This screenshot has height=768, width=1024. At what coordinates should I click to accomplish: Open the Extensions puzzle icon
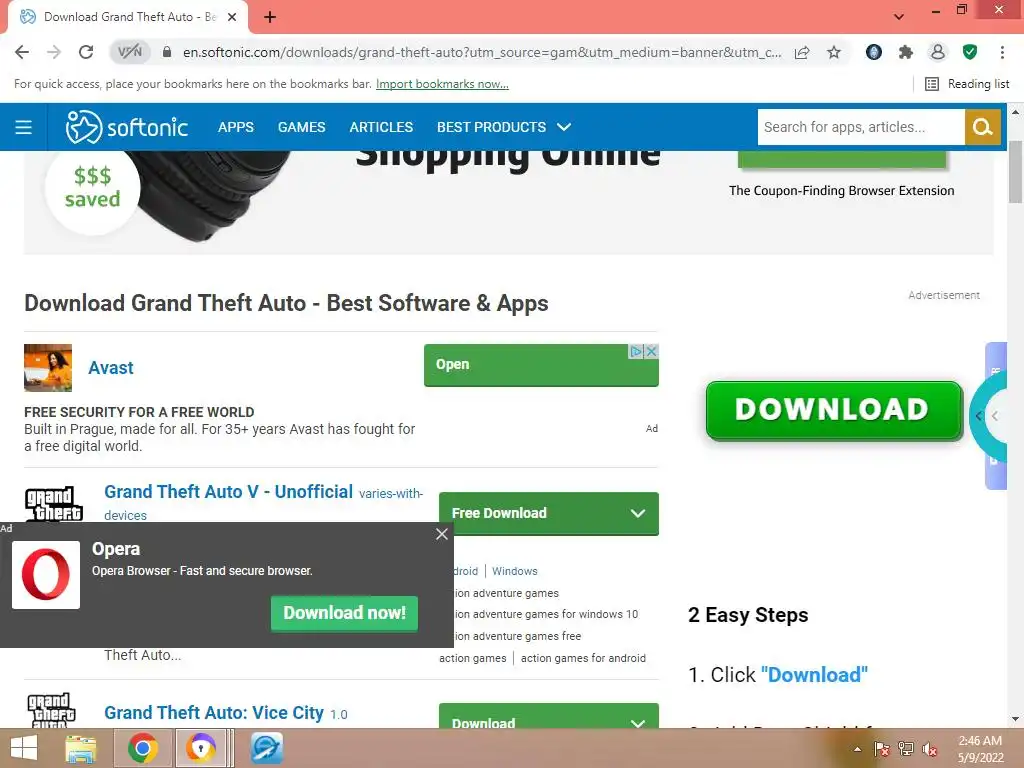pos(906,52)
